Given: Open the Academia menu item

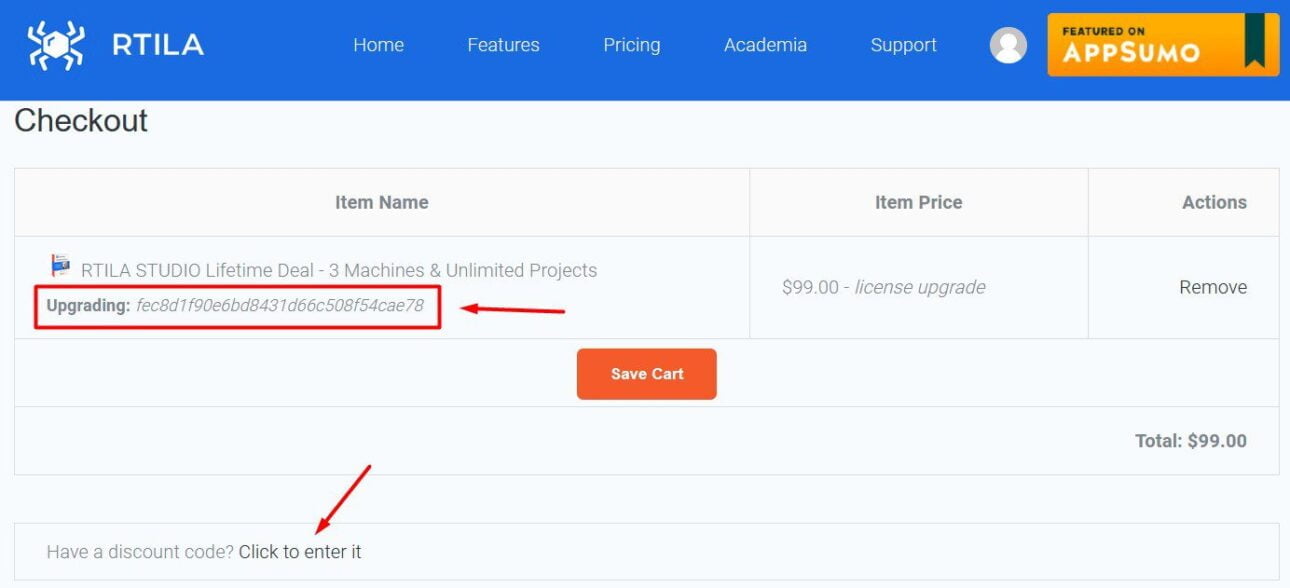Looking at the screenshot, I should pyautogui.click(x=765, y=45).
